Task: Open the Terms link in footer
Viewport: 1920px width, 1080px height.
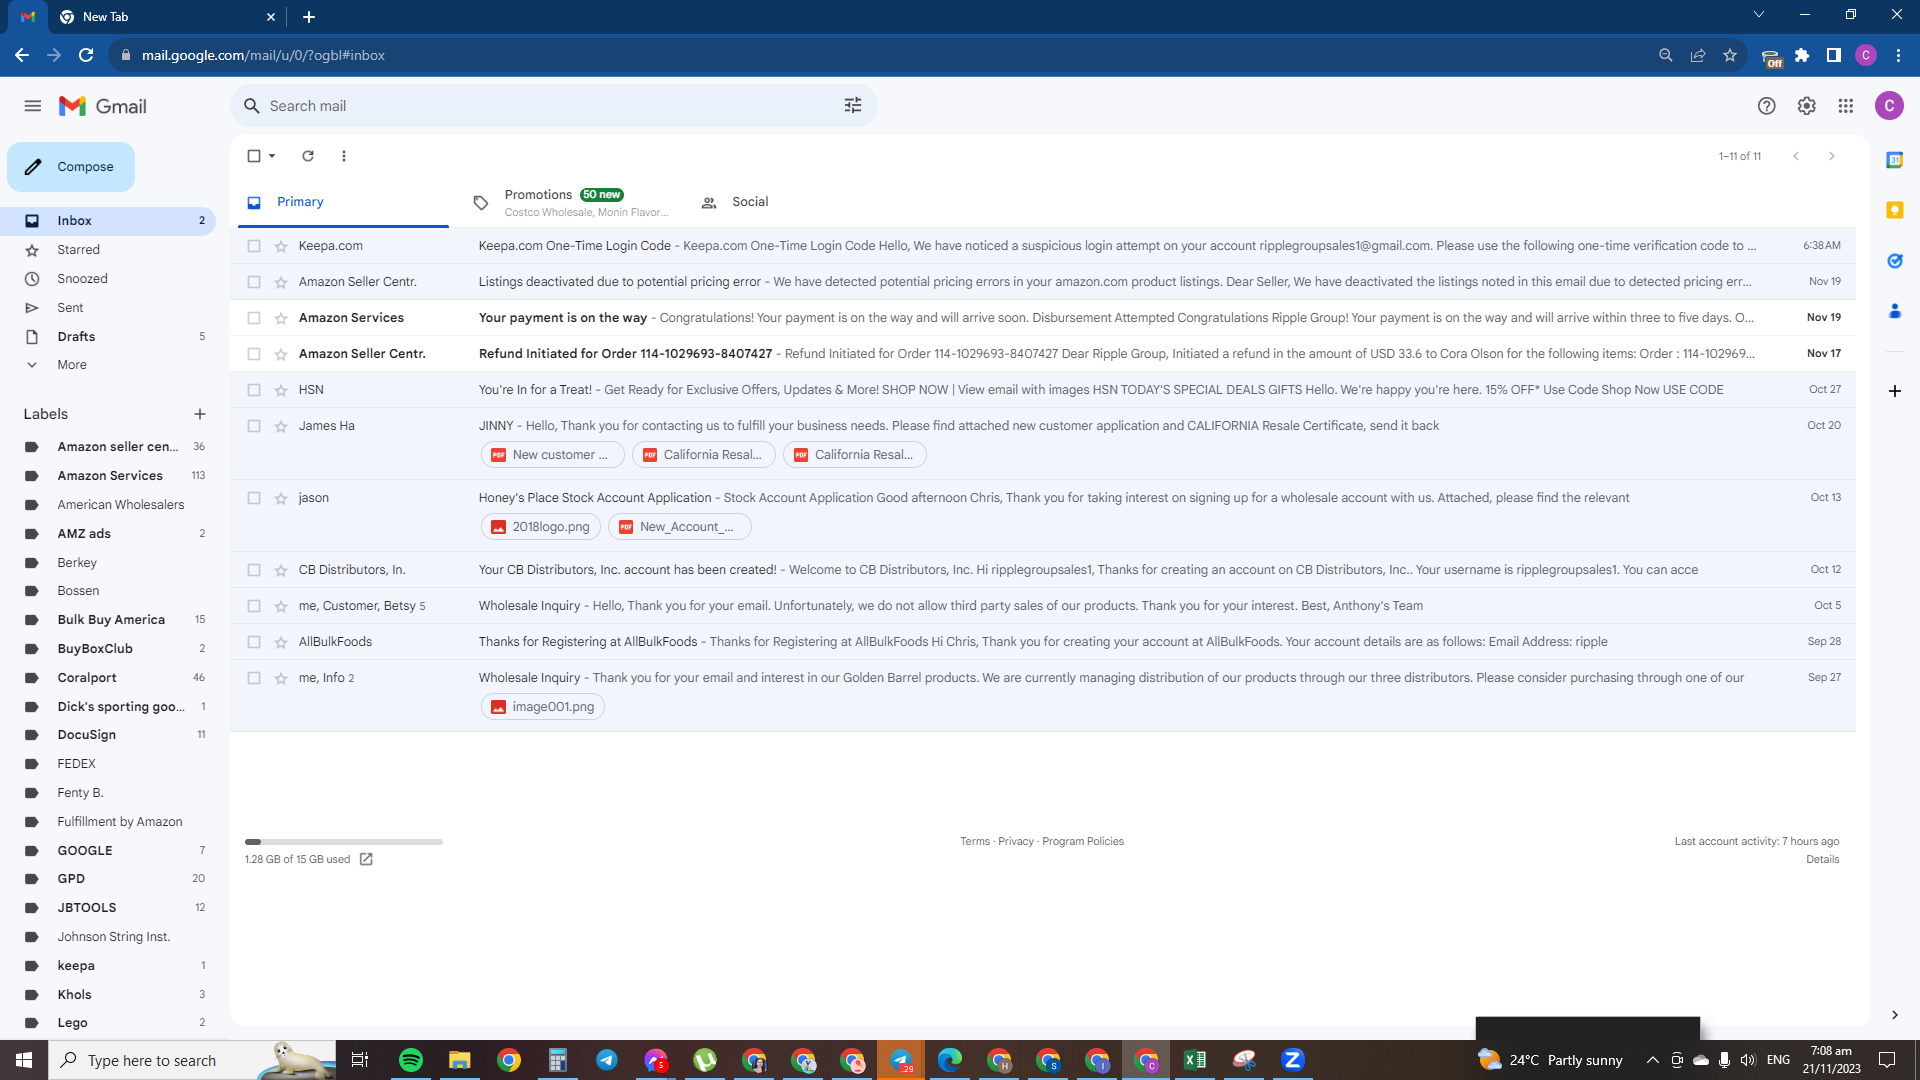Action: (975, 842)
